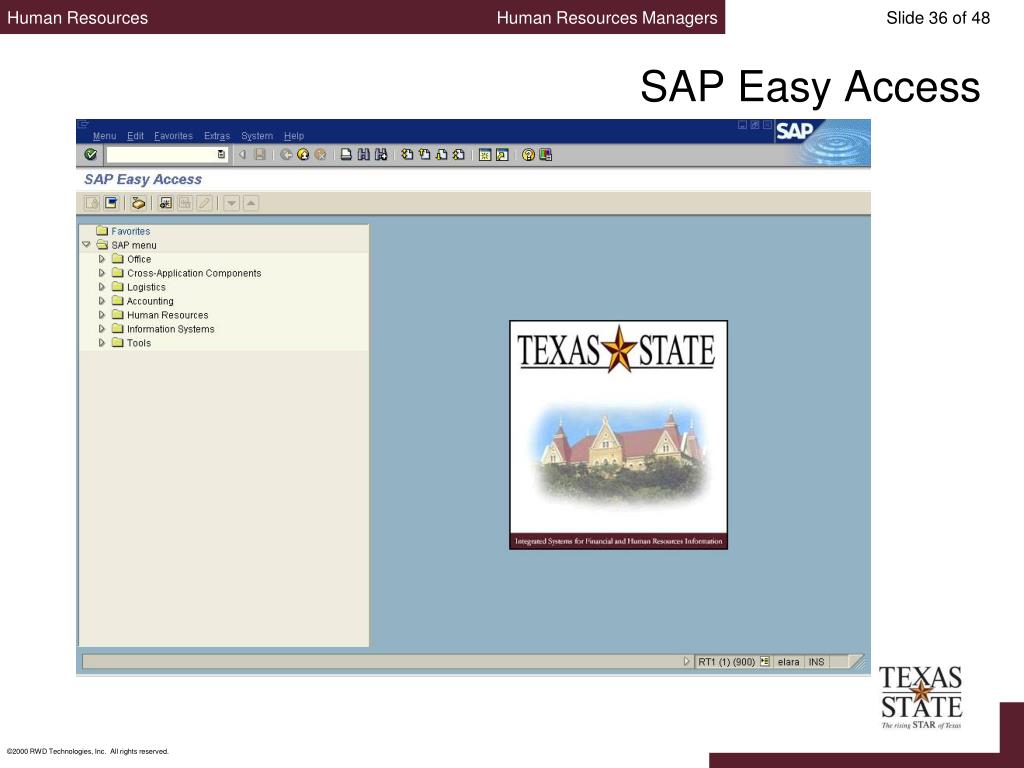Expand the Human Resources folder arrow

point(102,315)
